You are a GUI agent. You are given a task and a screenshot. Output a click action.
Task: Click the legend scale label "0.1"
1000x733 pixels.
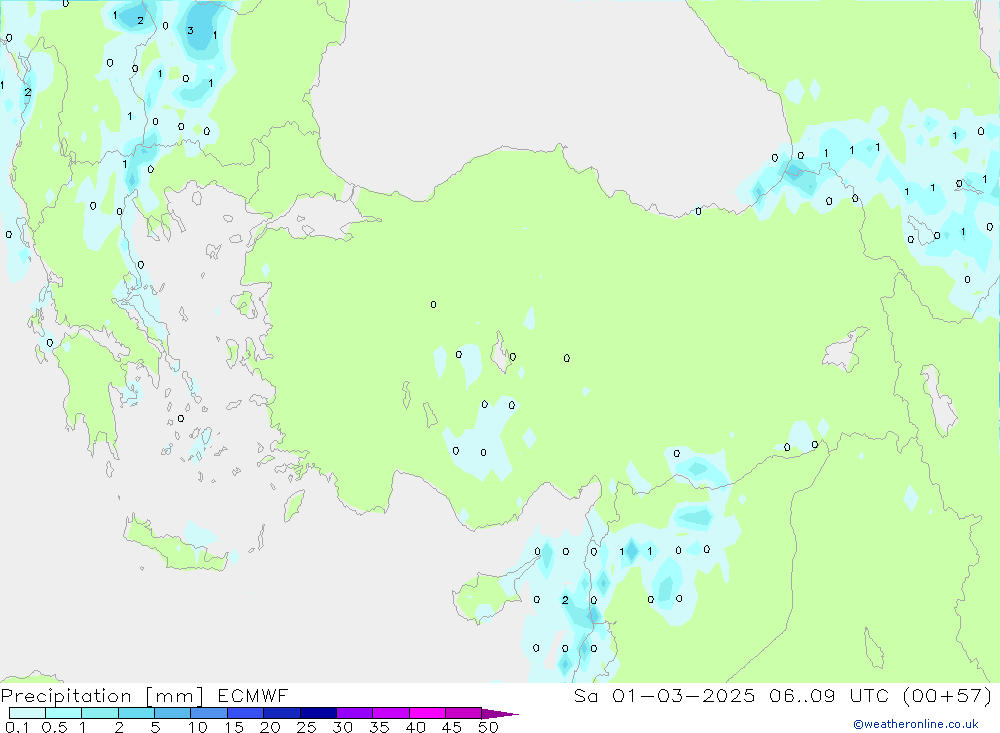17,727
